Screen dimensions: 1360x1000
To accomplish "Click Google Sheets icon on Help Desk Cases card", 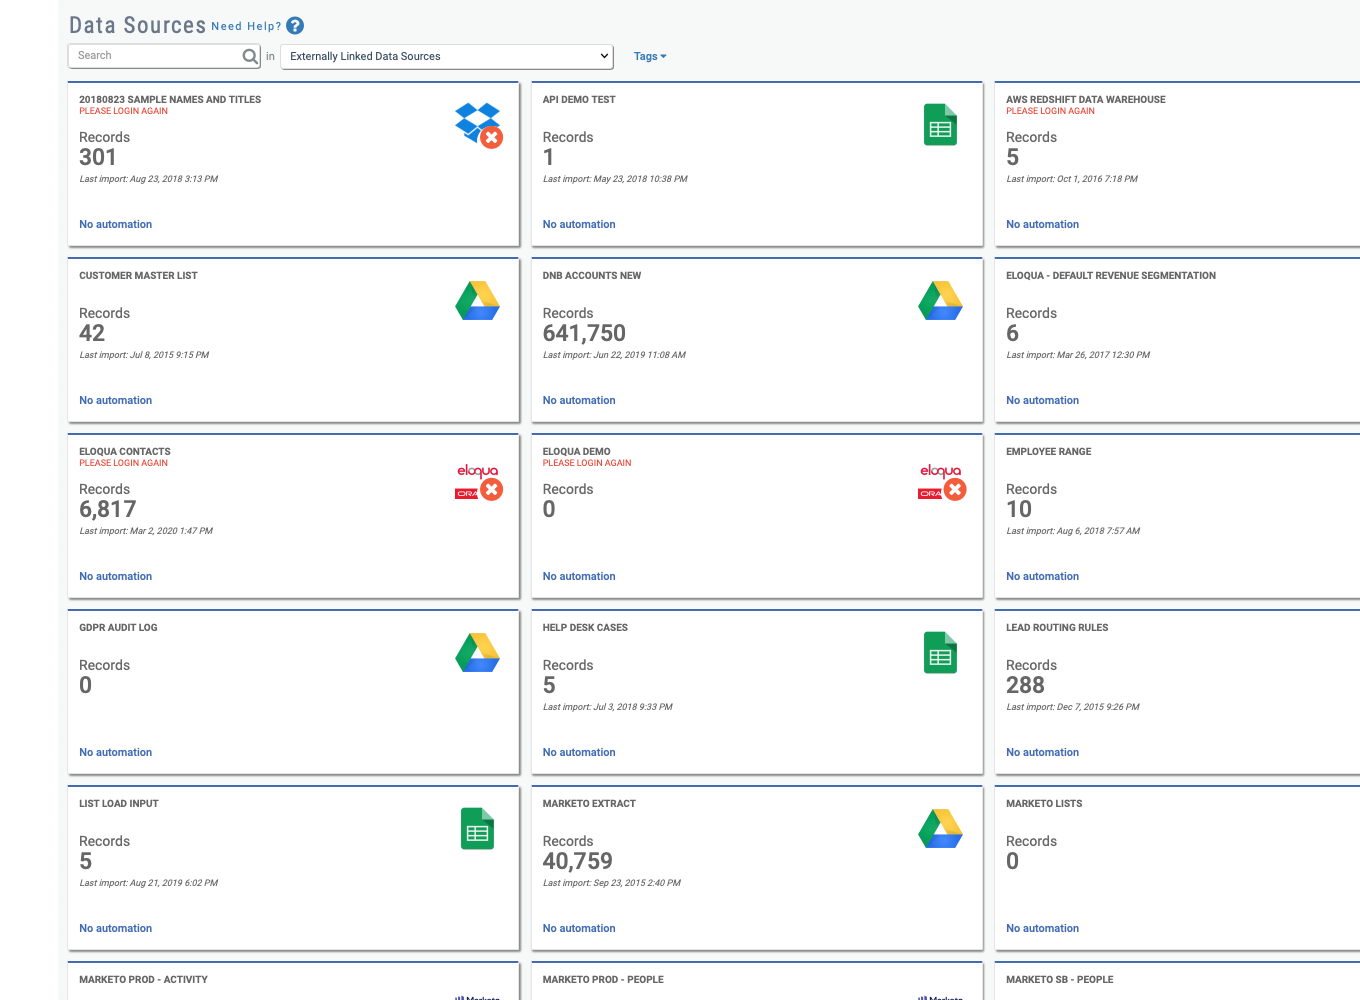I will pos(940,653).
